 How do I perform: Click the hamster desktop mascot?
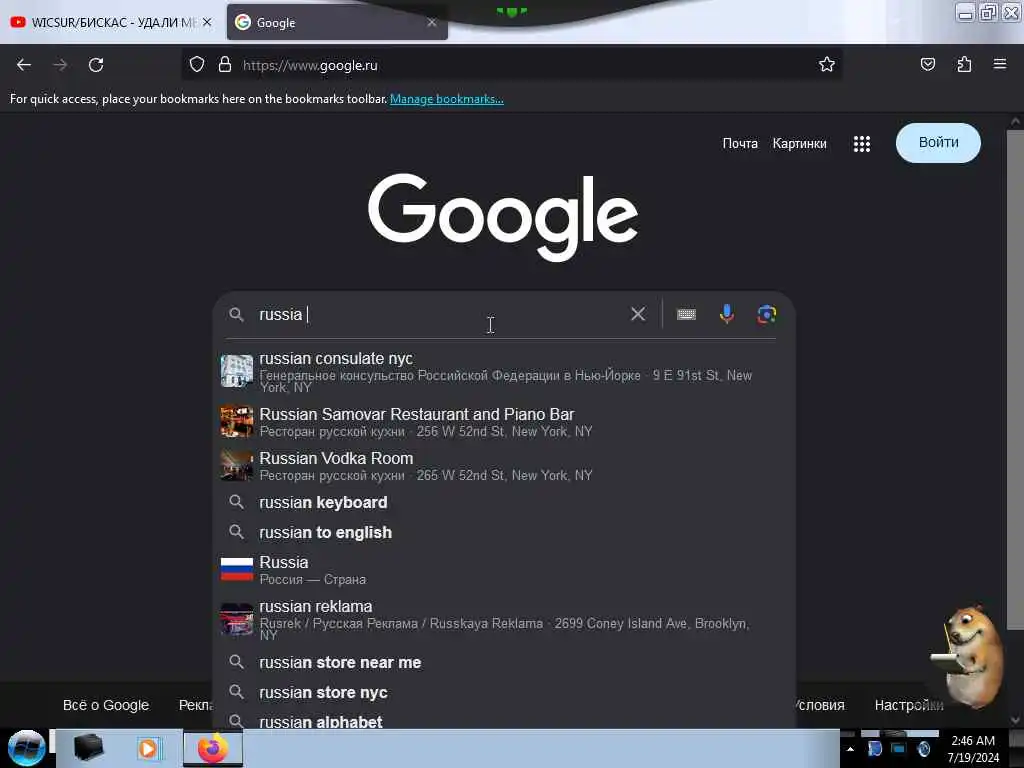[968, 657]
